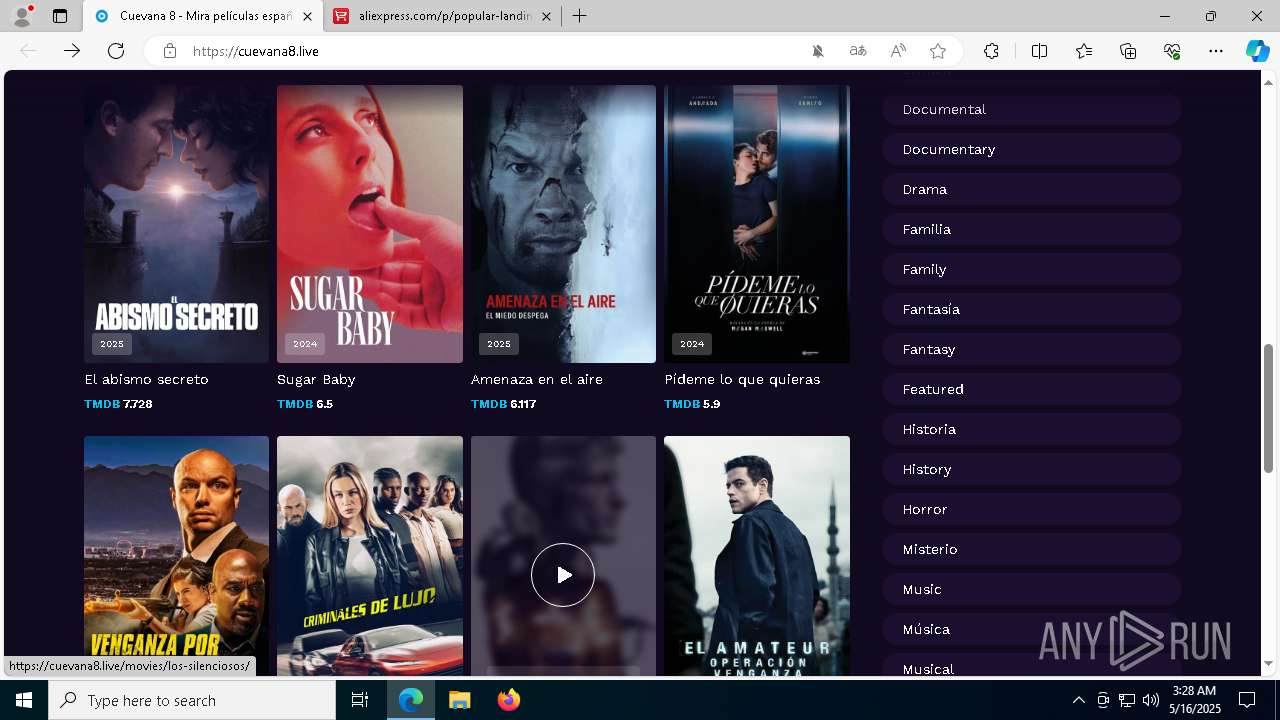
Task: Open File Explorer from taskbar
Action: [x=459, y=700]
